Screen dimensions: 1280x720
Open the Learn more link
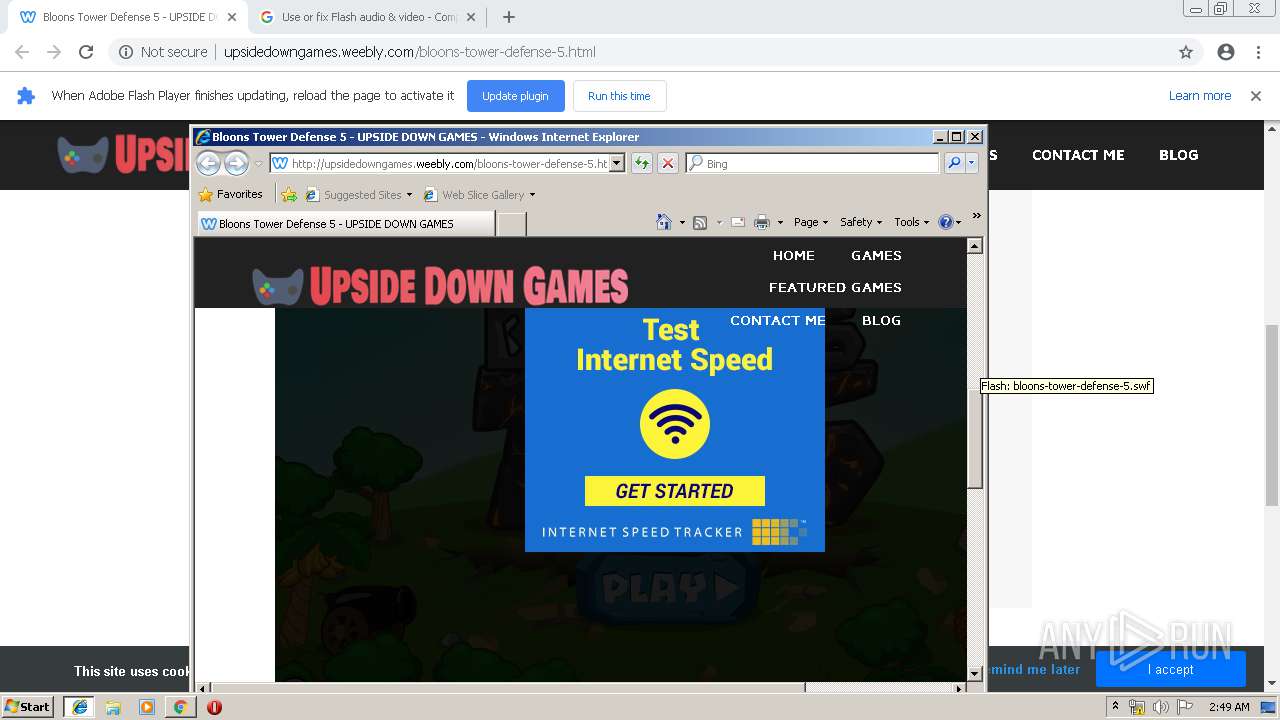1200,96
